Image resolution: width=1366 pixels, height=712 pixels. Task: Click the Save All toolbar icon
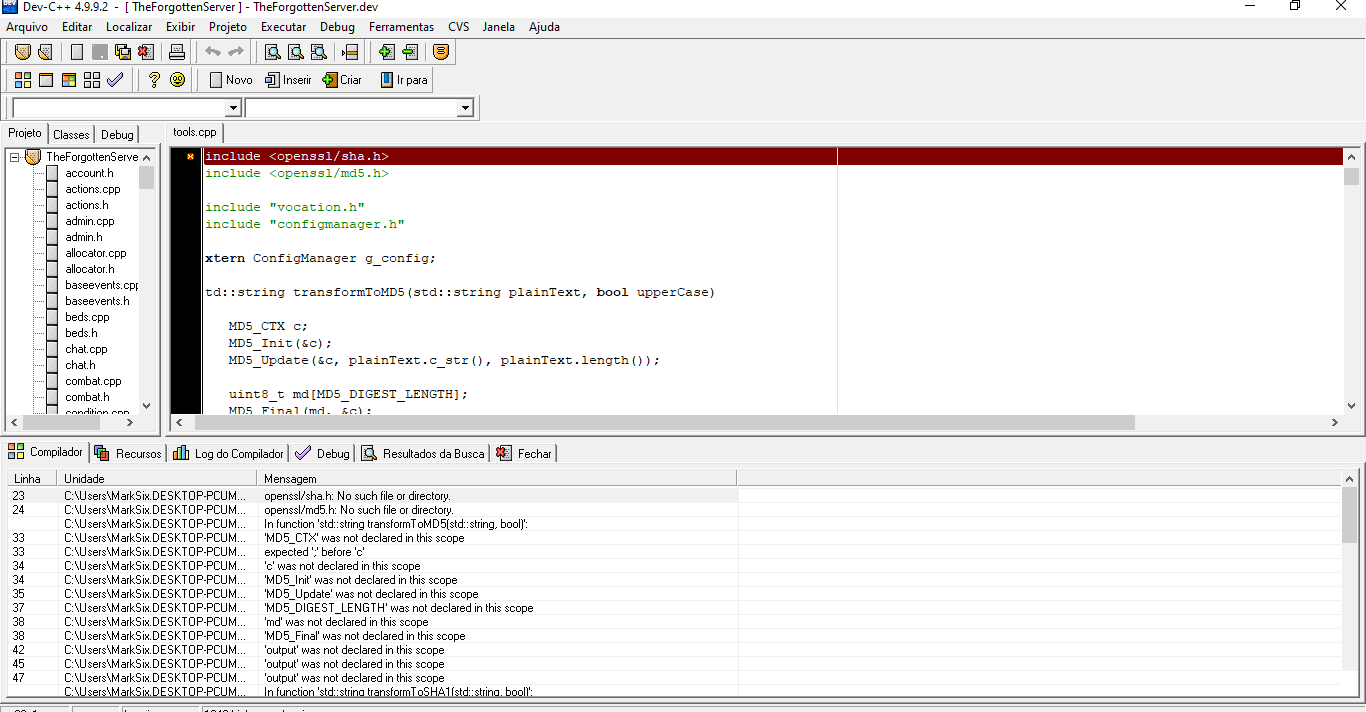point(123,52)
